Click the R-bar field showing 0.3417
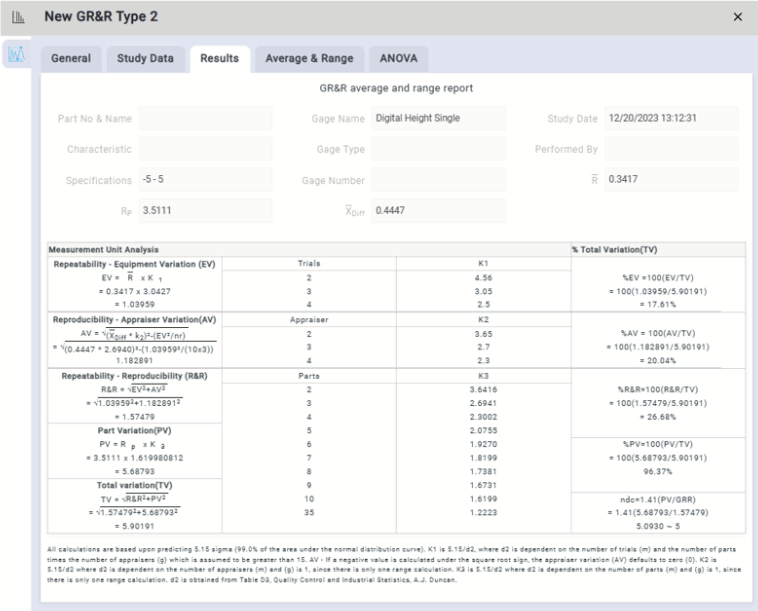Screen dimensions: 758x611 pos(671,180)
